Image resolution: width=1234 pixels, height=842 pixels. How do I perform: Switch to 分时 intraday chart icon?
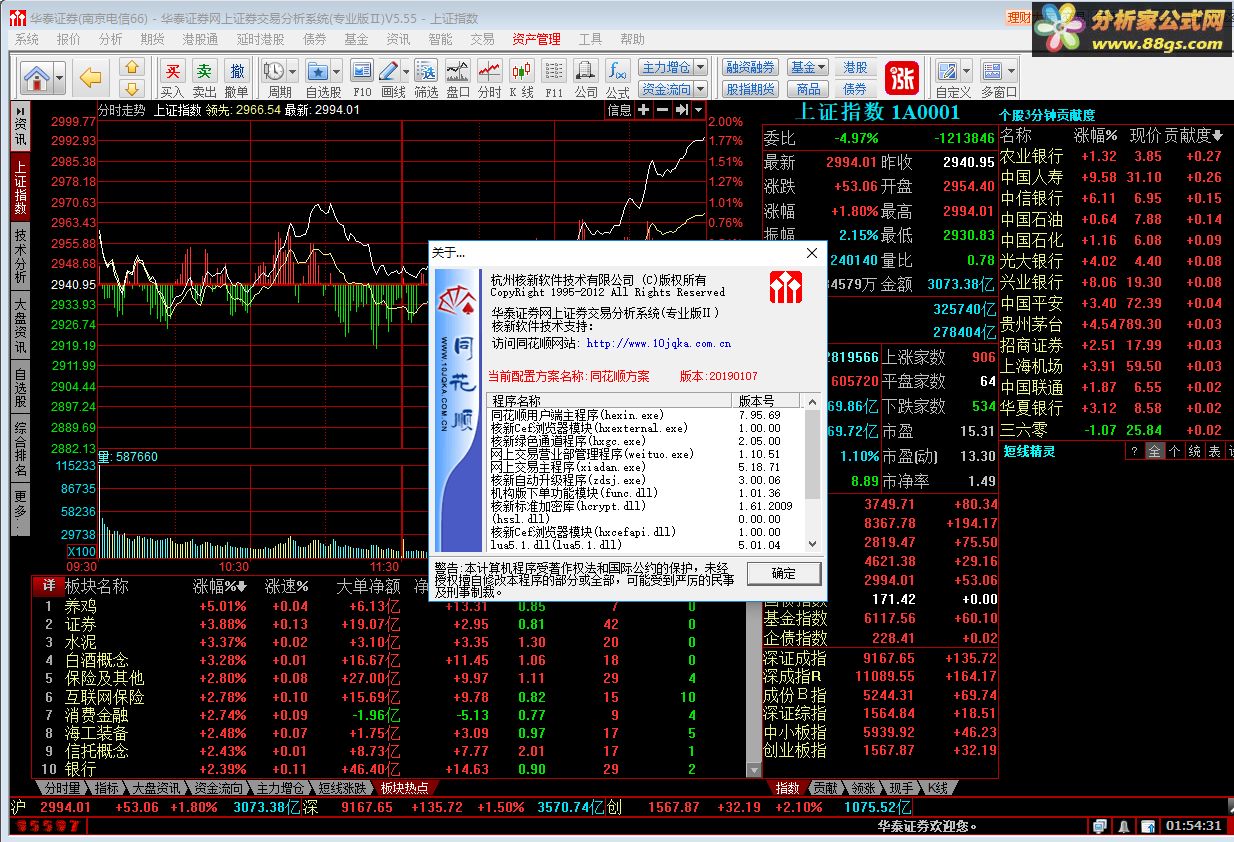[489, 77]
